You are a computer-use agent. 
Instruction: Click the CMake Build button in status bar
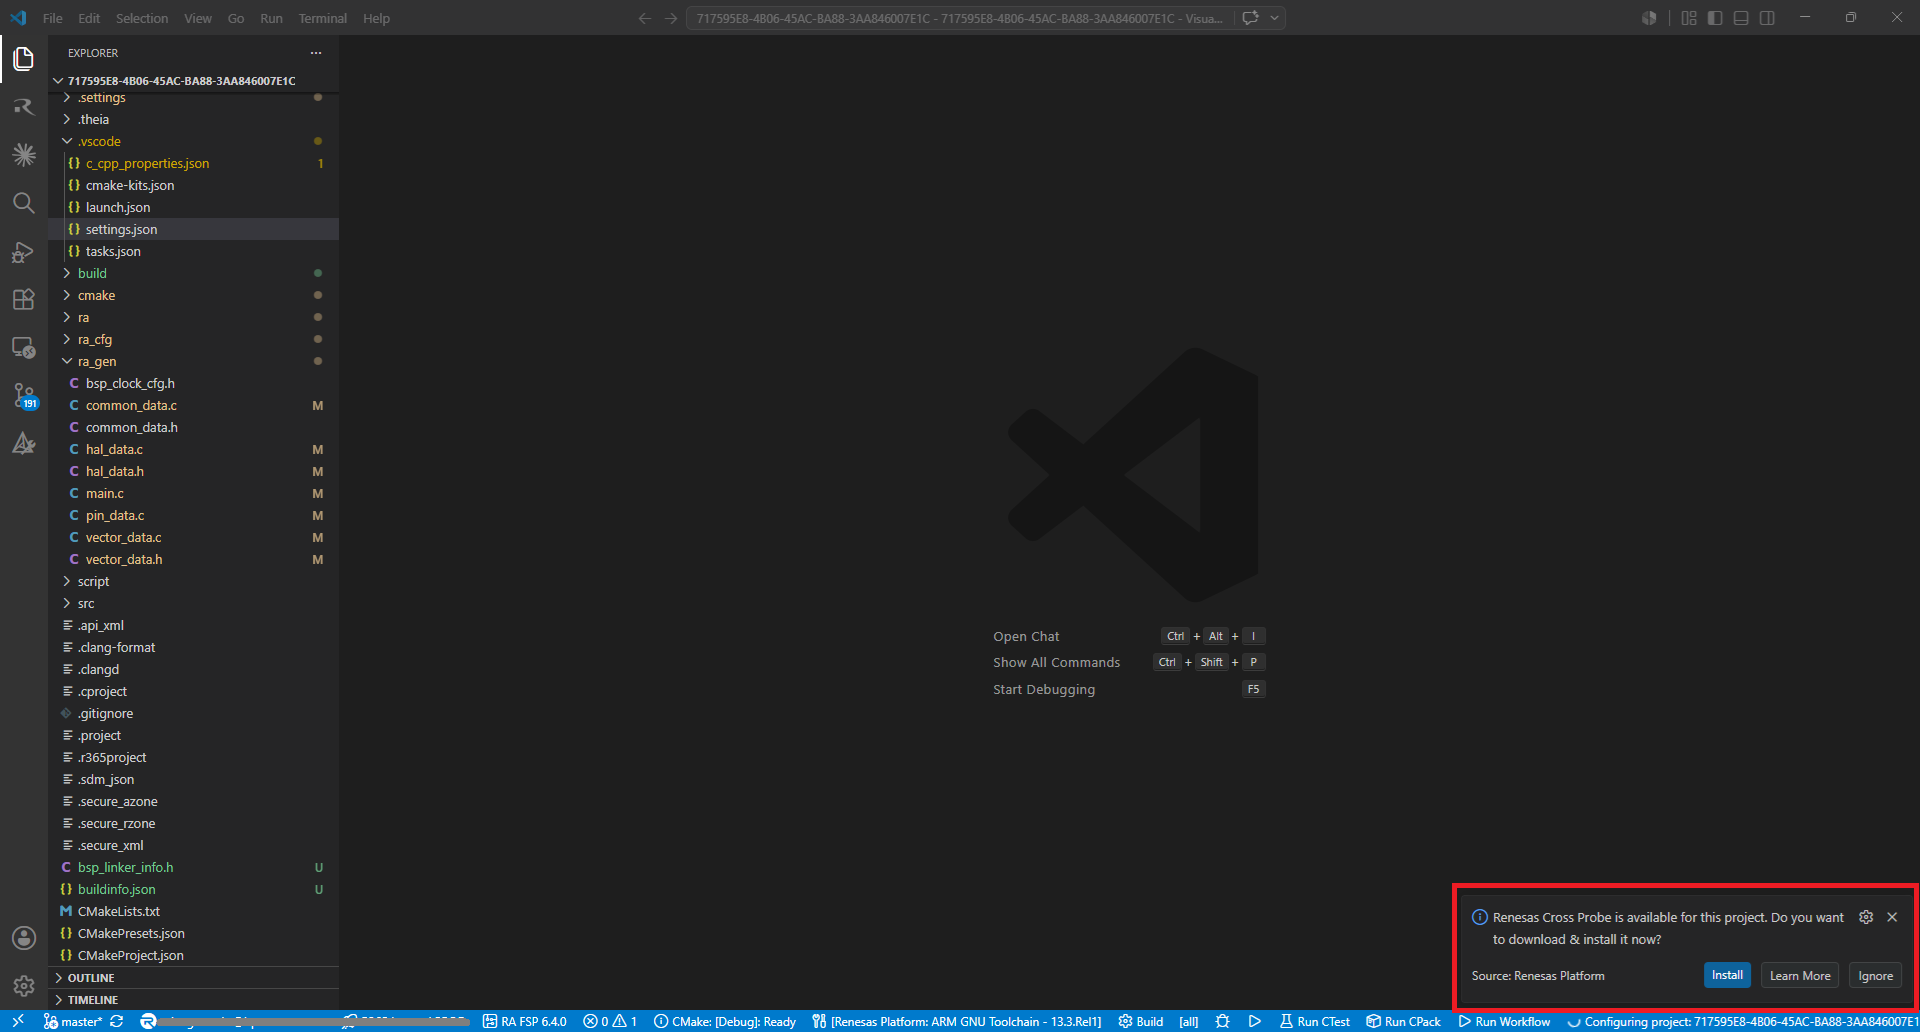pos(1141,1021)
